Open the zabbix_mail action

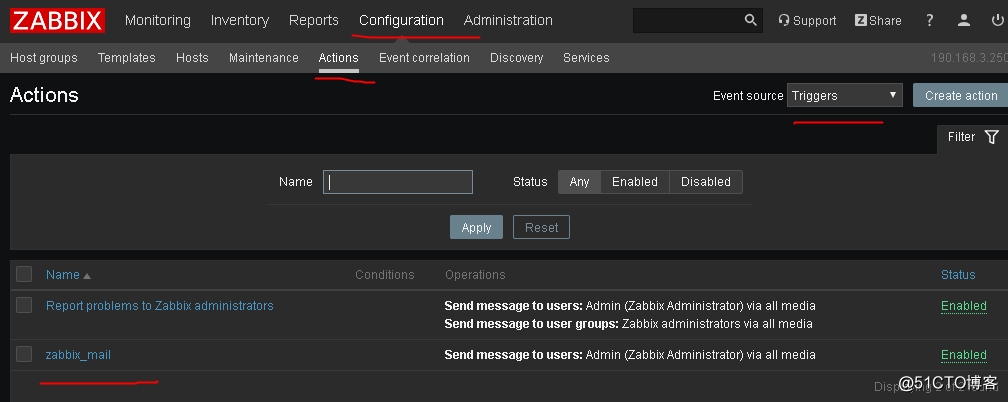(78, 355)
